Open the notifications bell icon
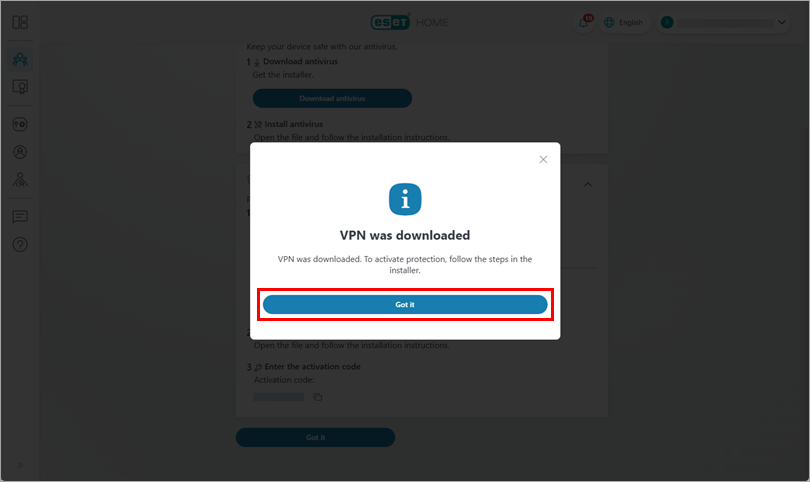 pyautogui.click(x=584, y=22)
